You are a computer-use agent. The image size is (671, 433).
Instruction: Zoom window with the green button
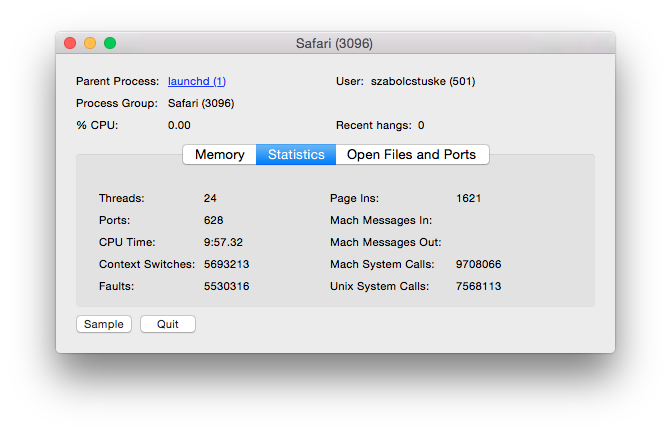[110, 43]
